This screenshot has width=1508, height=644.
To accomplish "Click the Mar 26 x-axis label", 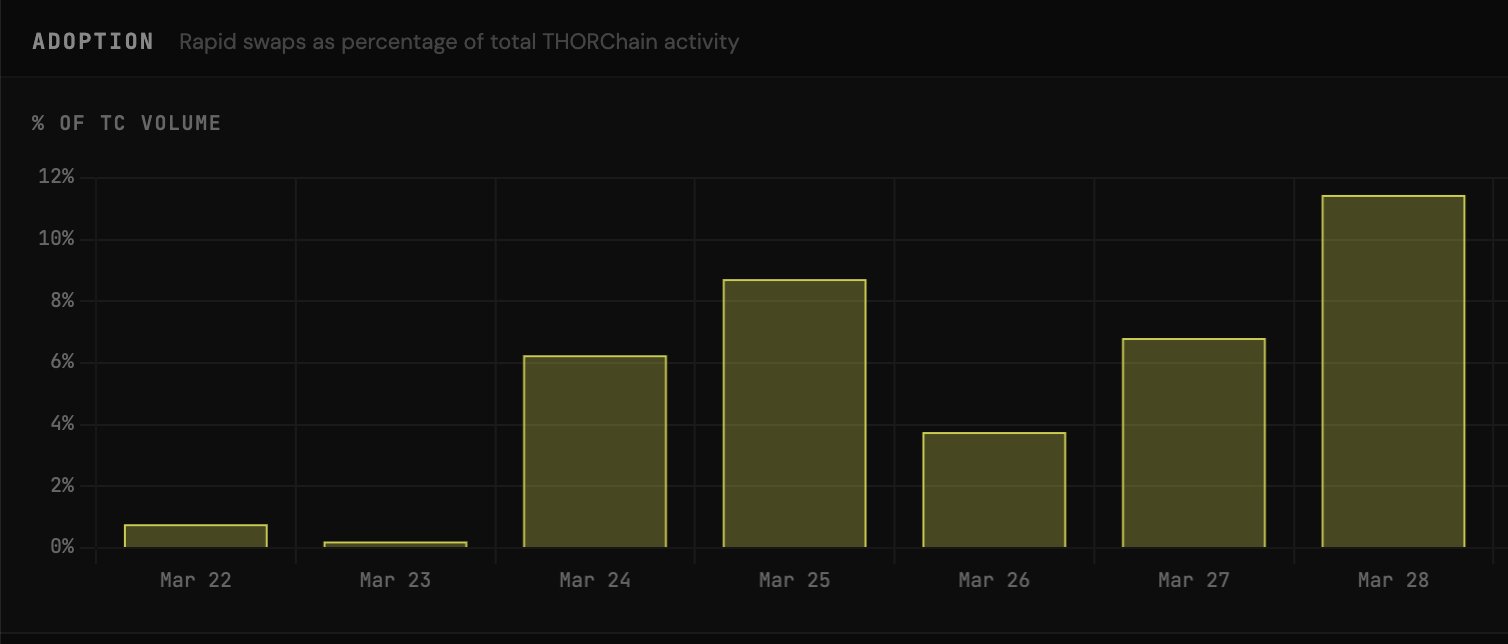I will pos(994,580).
